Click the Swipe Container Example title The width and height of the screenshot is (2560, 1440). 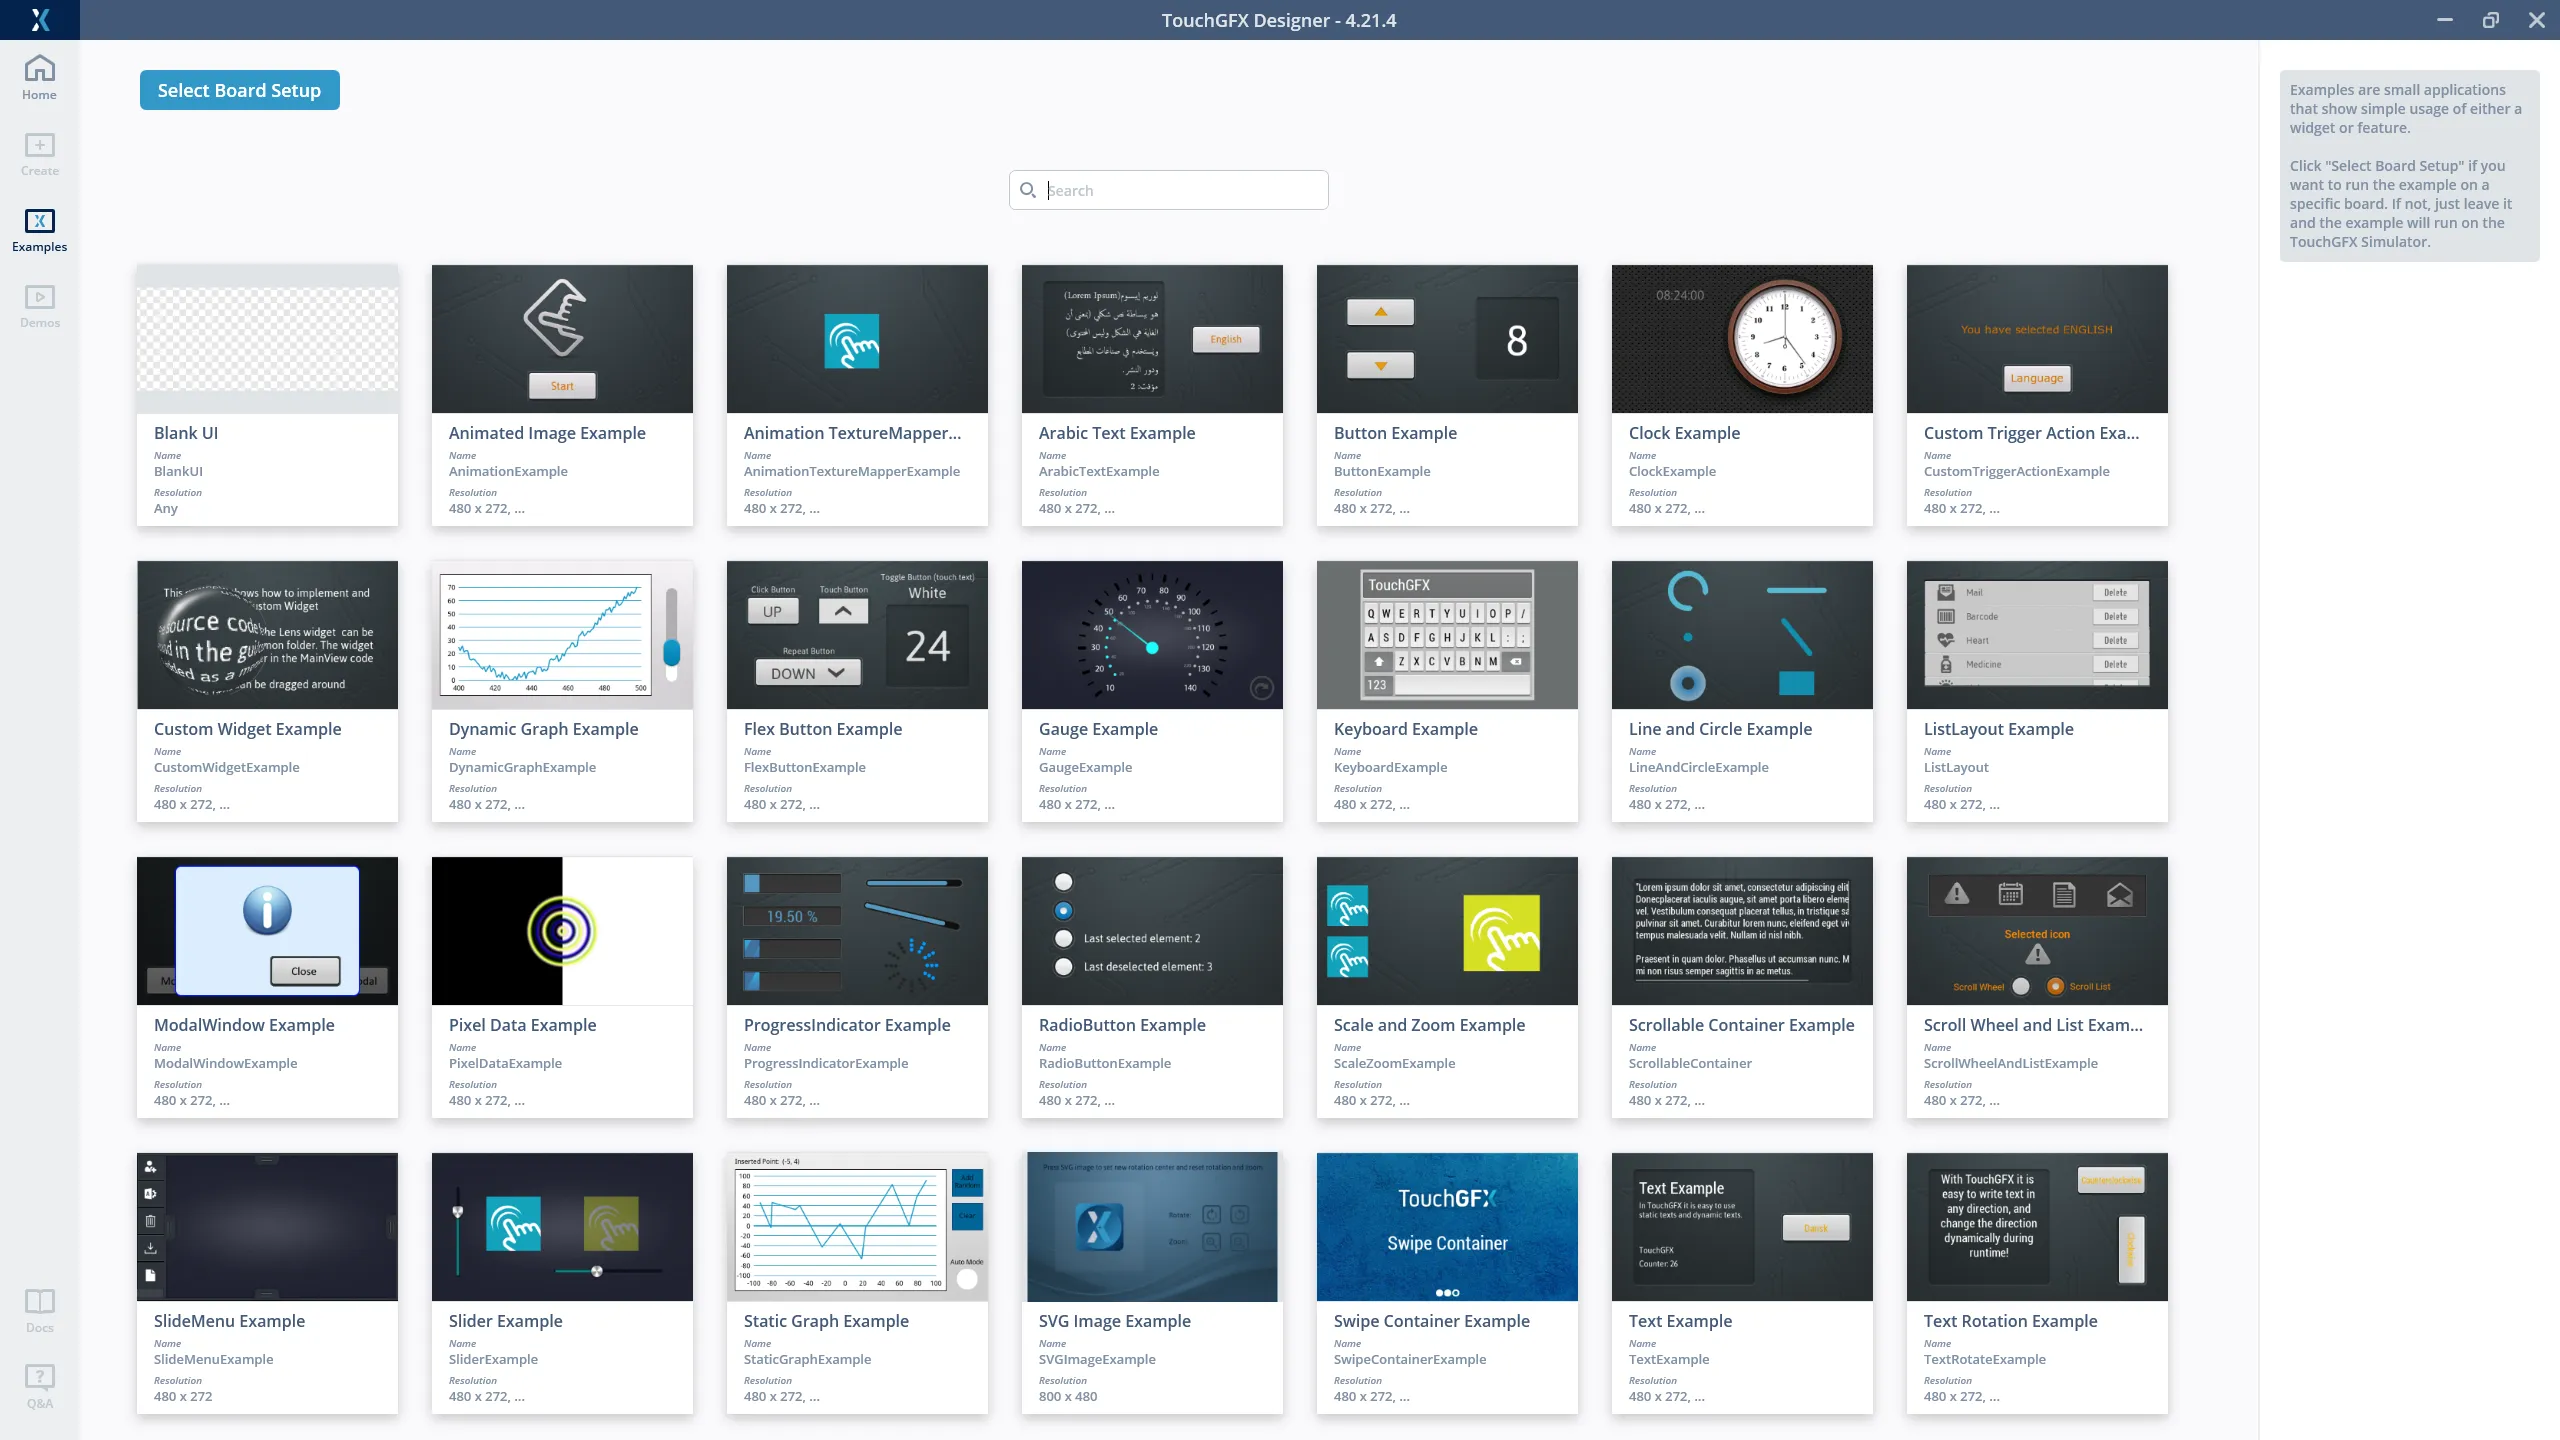click(x=1431, y=1321)
